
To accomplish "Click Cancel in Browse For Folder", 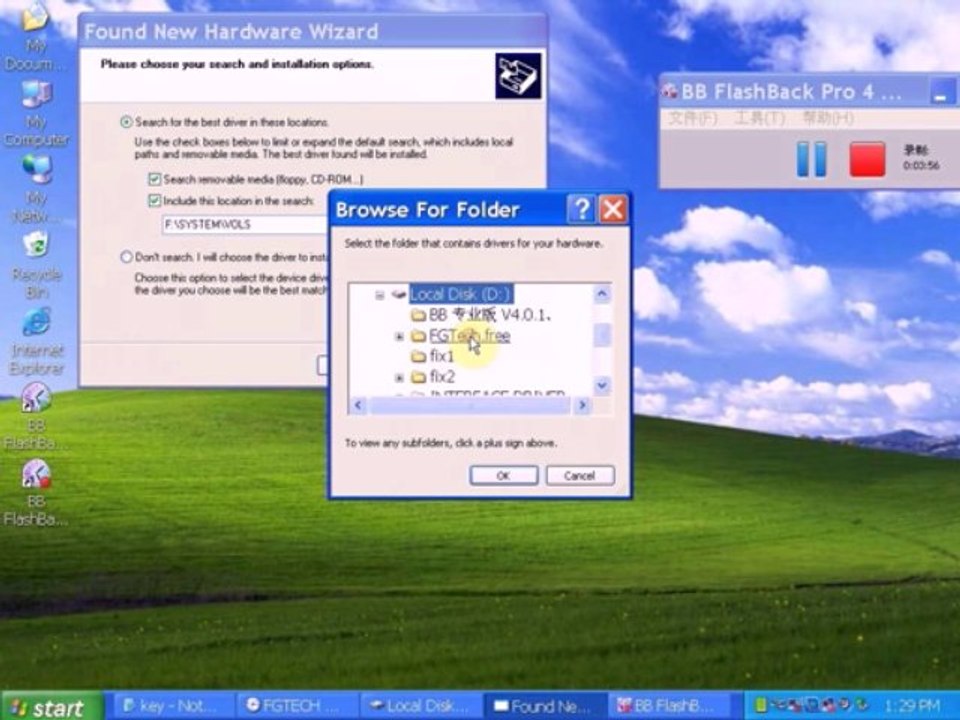I will [x=580, y=476].
